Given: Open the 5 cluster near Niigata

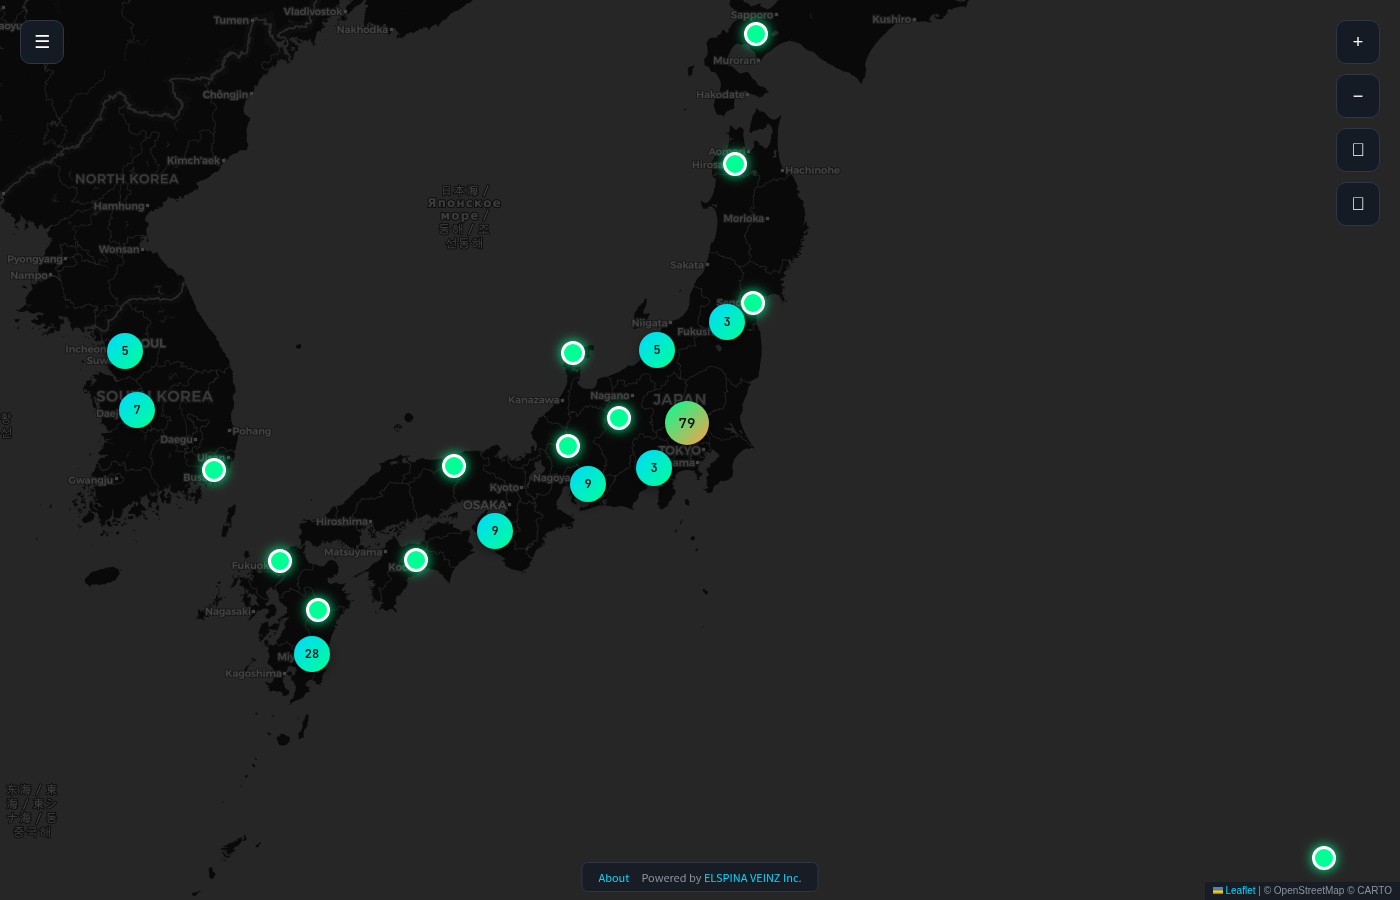Looking at the screenshot, I should tap(657, 350).
